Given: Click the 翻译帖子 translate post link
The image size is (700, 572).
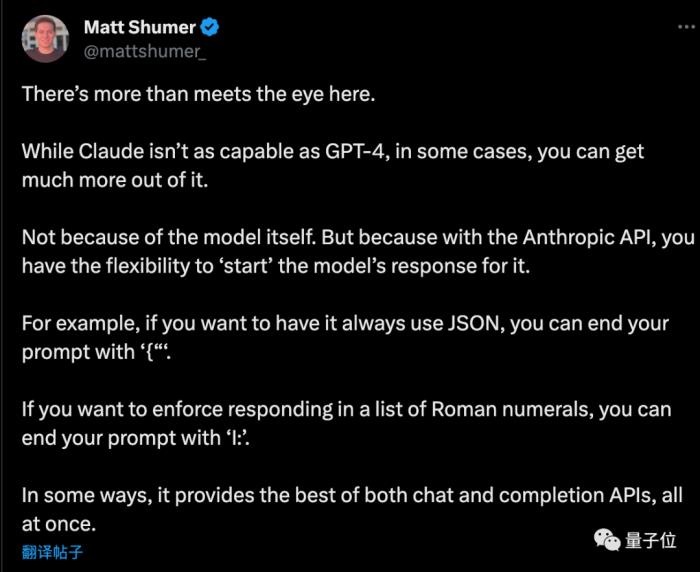Looking at the screenshot, I should [x=52, y=552].
